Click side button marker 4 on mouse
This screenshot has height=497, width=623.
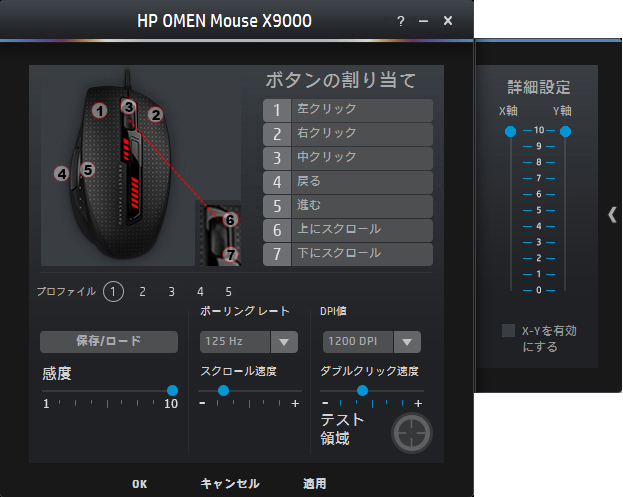point(62,174)
